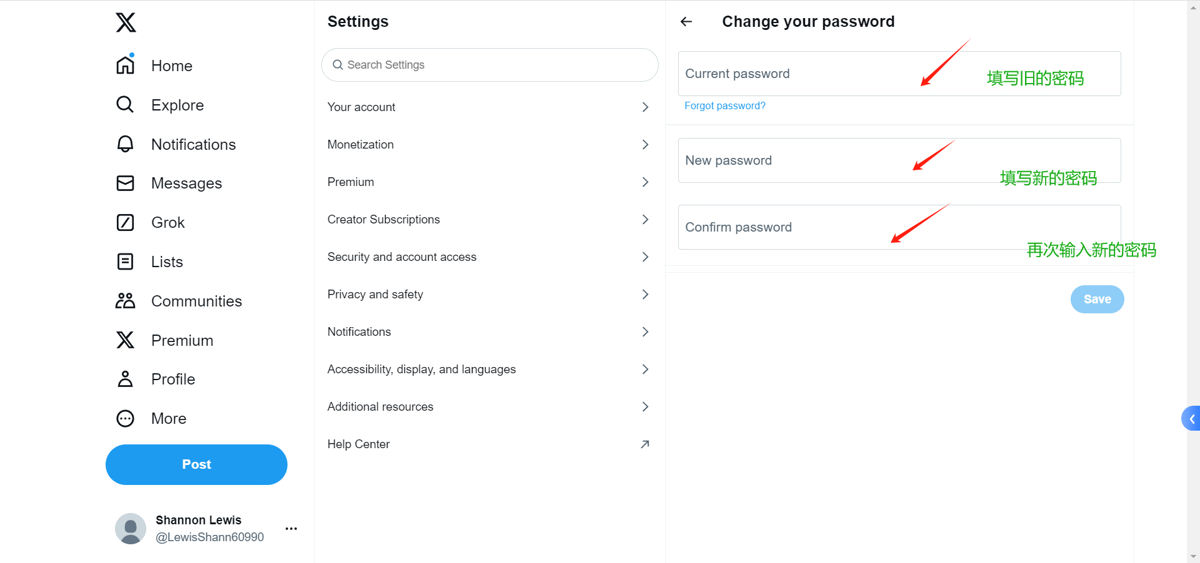Expand Security and account access chevron
The image size is (1200, 563).
pos(645,257)
